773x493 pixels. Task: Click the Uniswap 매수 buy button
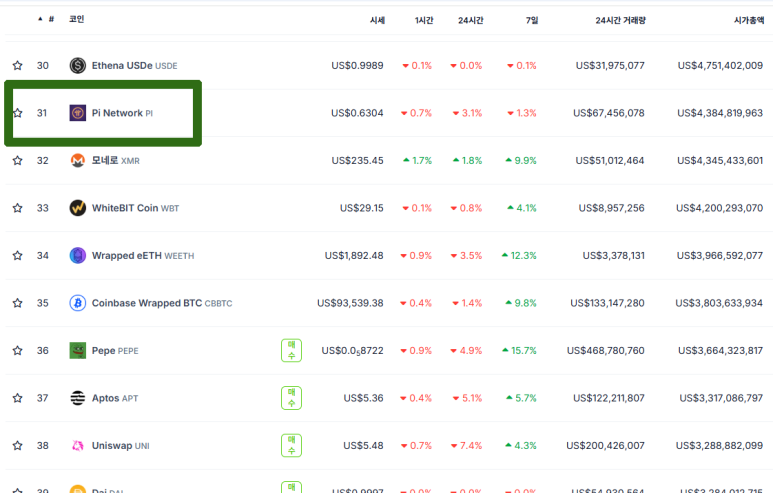coord(291,446)
